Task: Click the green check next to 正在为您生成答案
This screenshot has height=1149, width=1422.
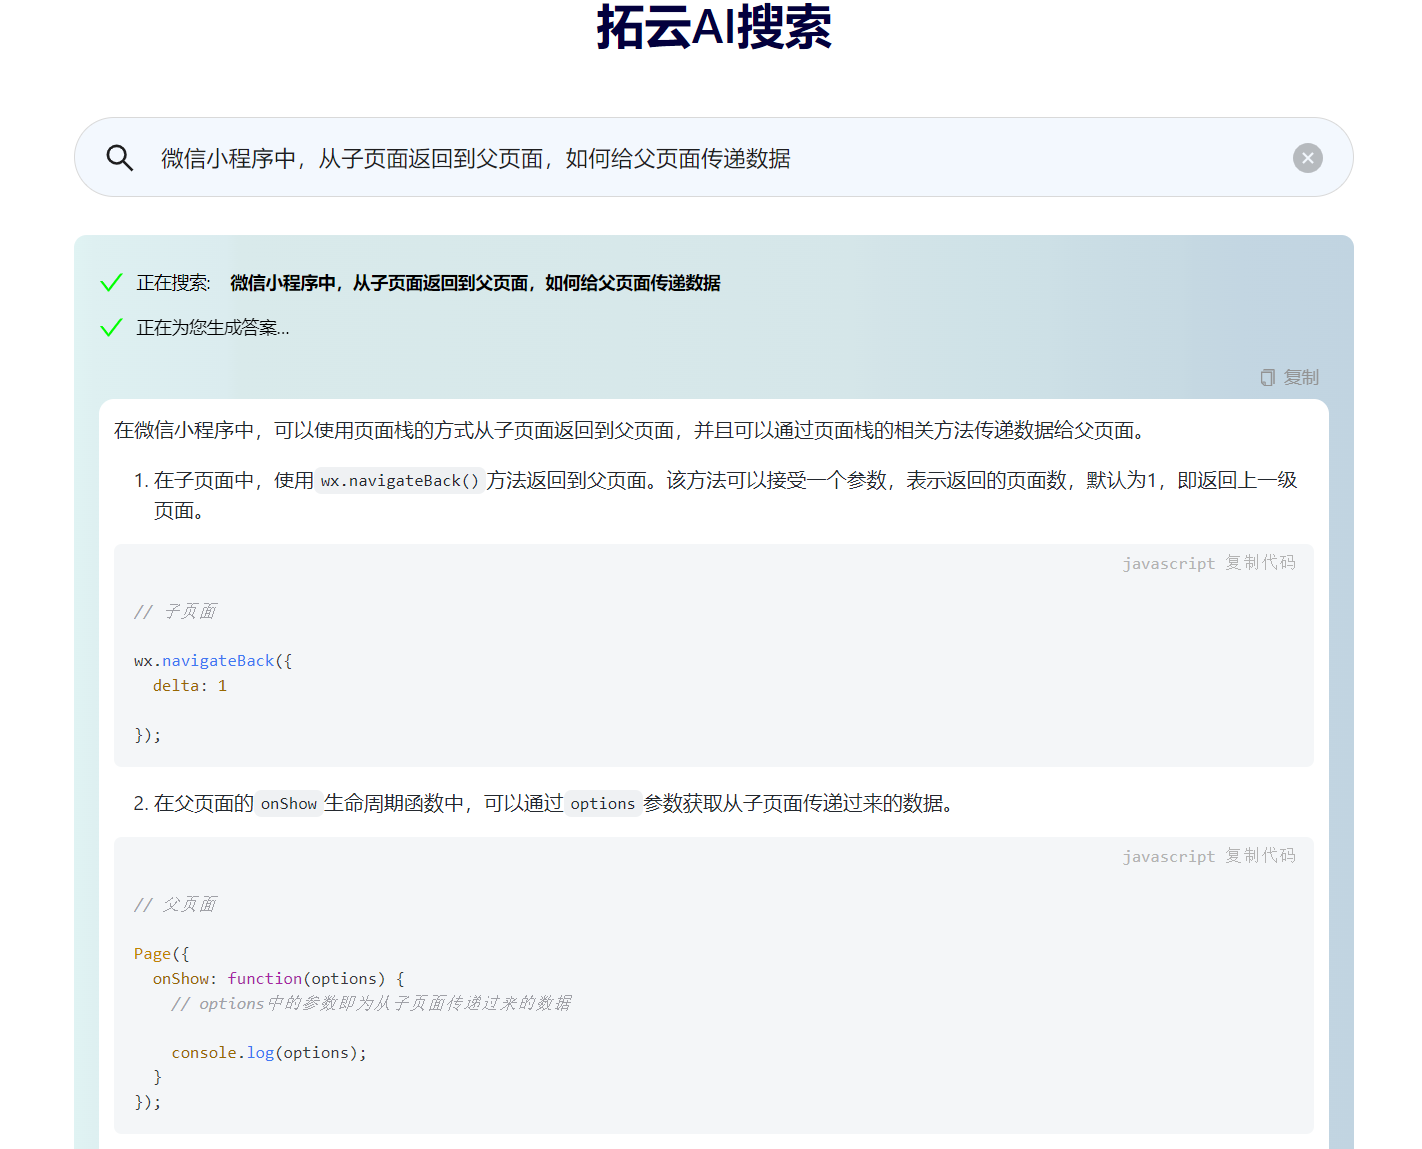Action: [111, 327]
